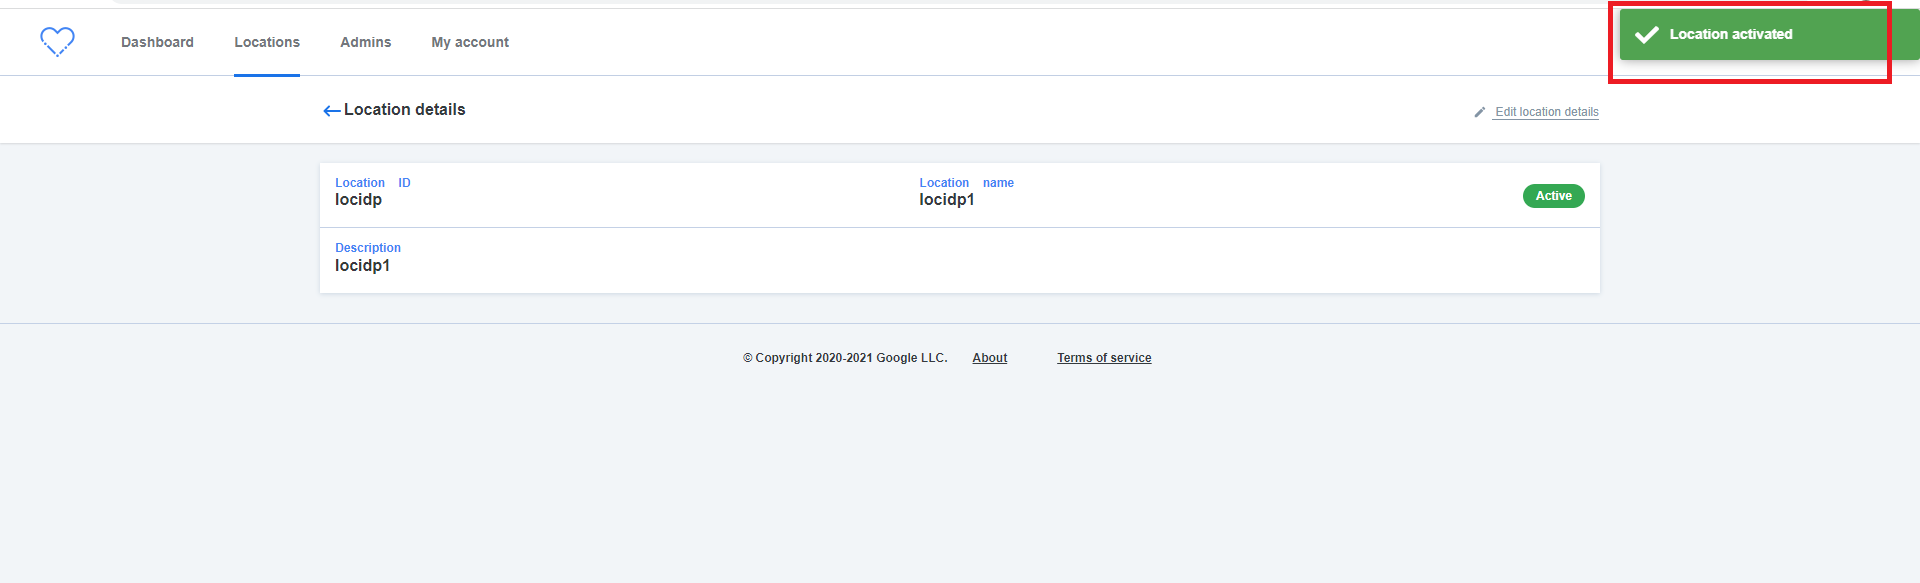Open the About link in footer
This screenshot has height=583, width=1920.
(990, 358)
